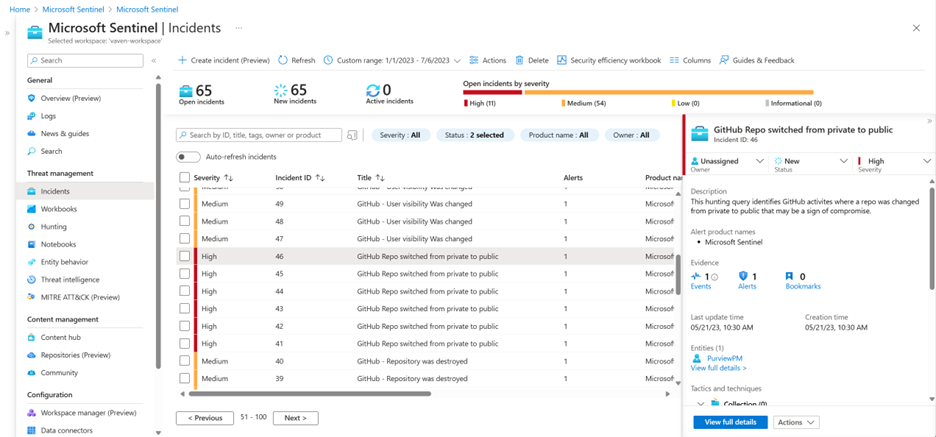The width and height of the screenshot is (936, 437).
Task: Tick checkbox for incident 39
Action: click(184, 378)
